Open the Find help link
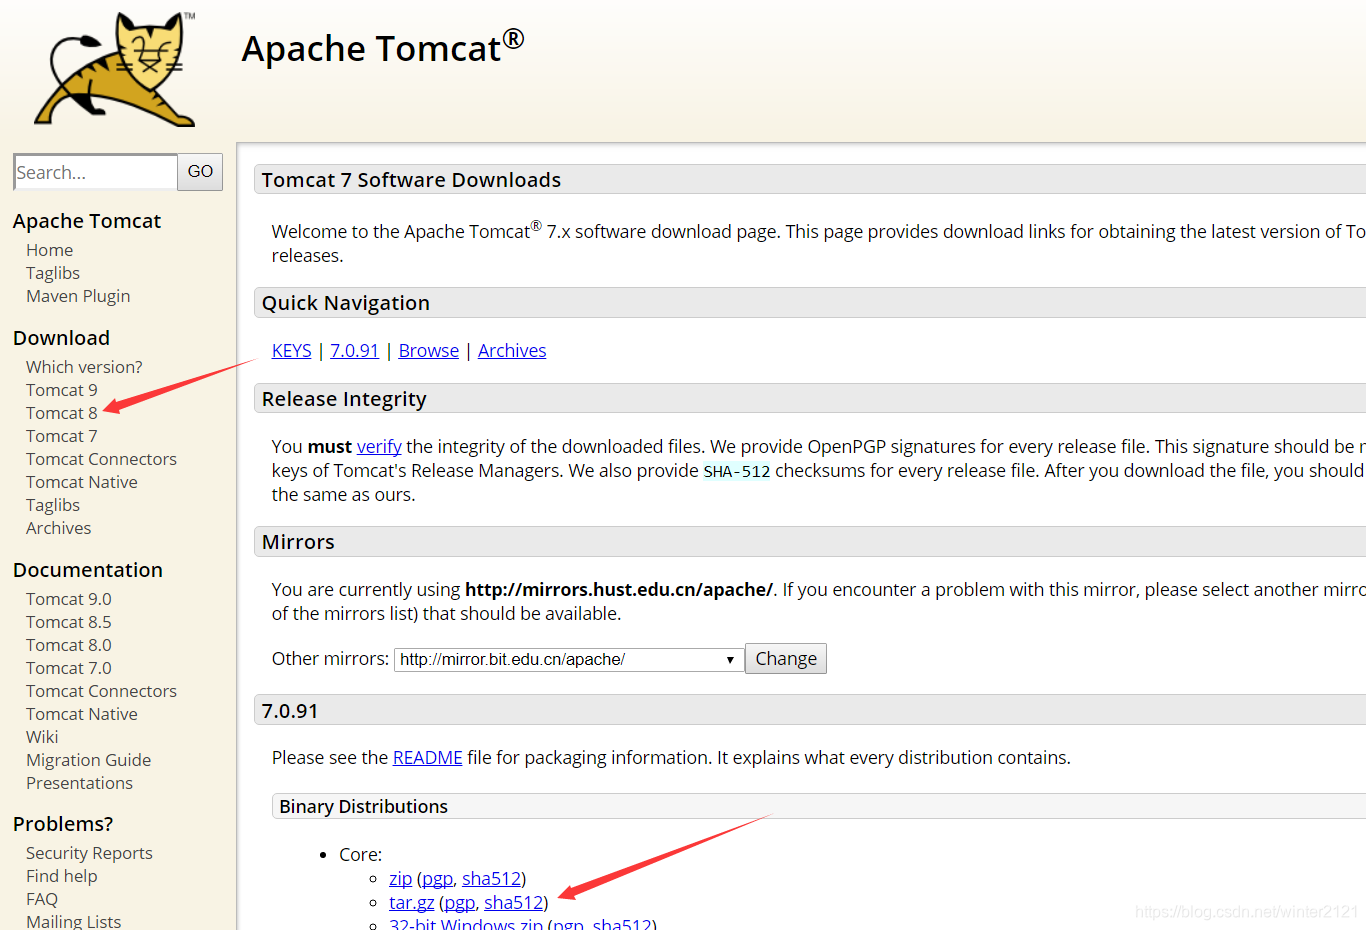This screenshot has height=930, width=1366. tap(62, 876)
